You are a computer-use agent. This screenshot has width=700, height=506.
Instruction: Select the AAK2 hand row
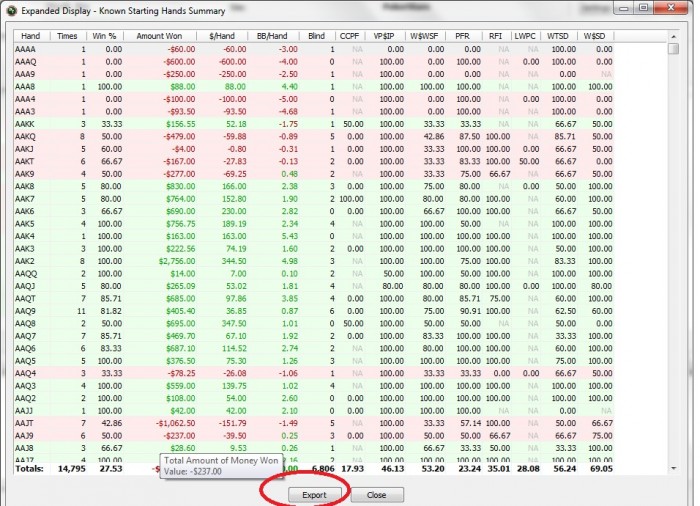(x=314, y=261)
